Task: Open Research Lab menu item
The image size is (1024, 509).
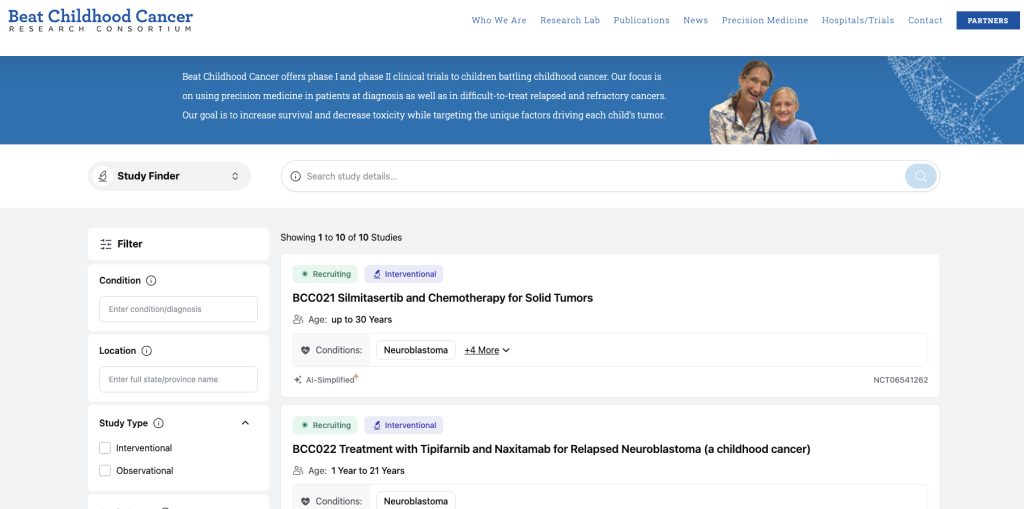Action: (x=570, y=20)
